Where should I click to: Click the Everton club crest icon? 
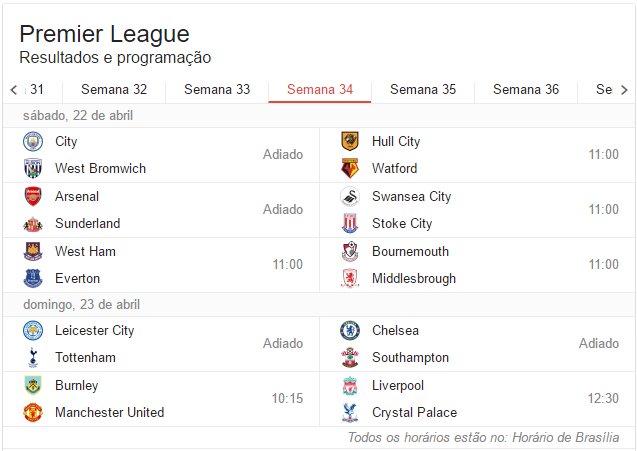coord(33,278)
